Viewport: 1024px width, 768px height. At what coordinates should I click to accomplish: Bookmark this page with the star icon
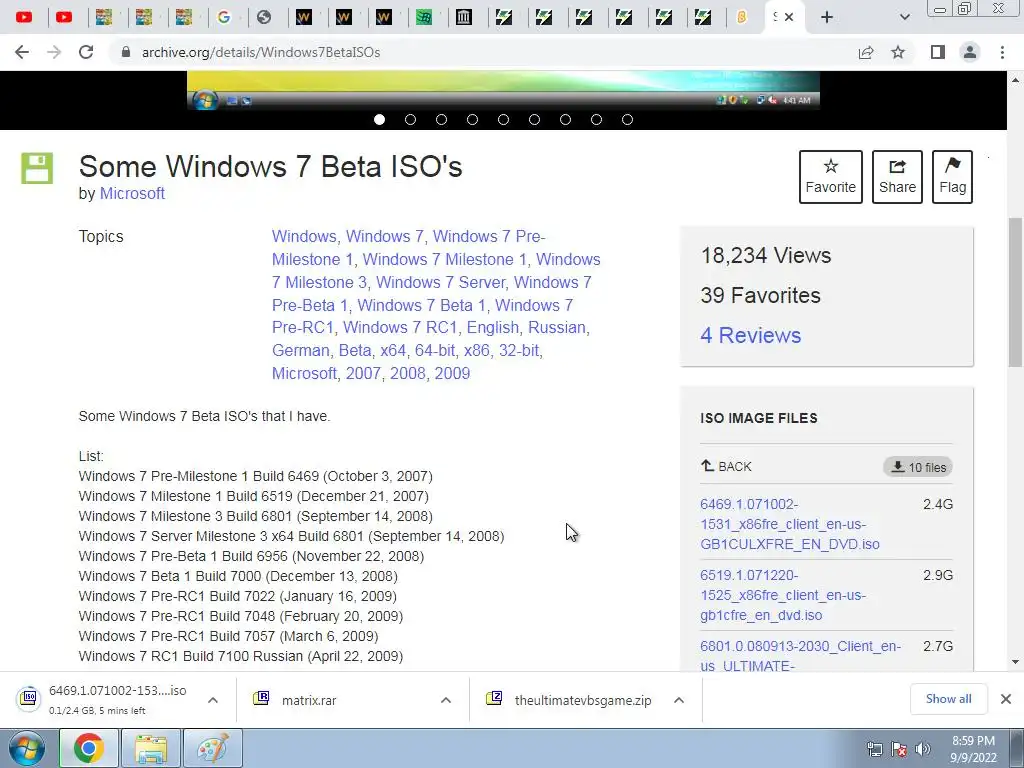coord(898,52)
